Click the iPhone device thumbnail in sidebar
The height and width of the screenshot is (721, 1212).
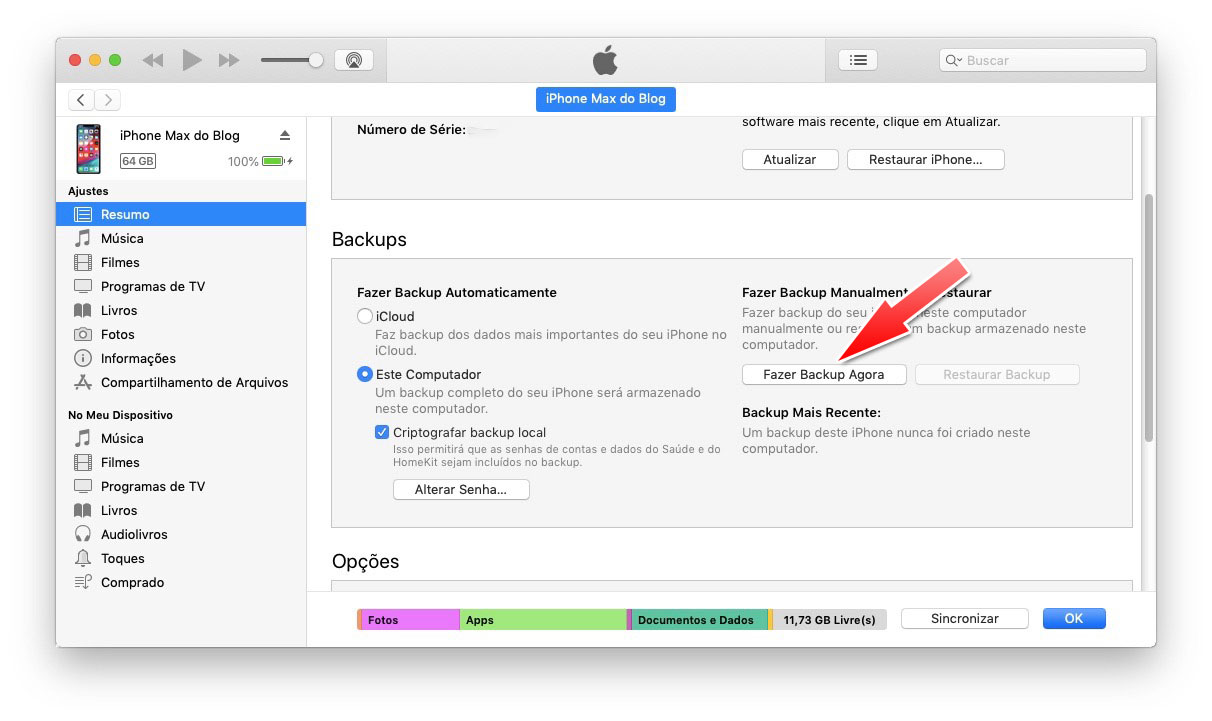88,148
